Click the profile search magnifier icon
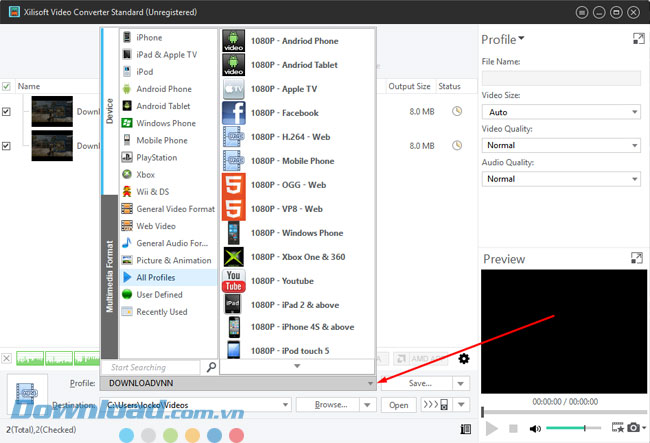The image size is (650, 443). (211, 367)
